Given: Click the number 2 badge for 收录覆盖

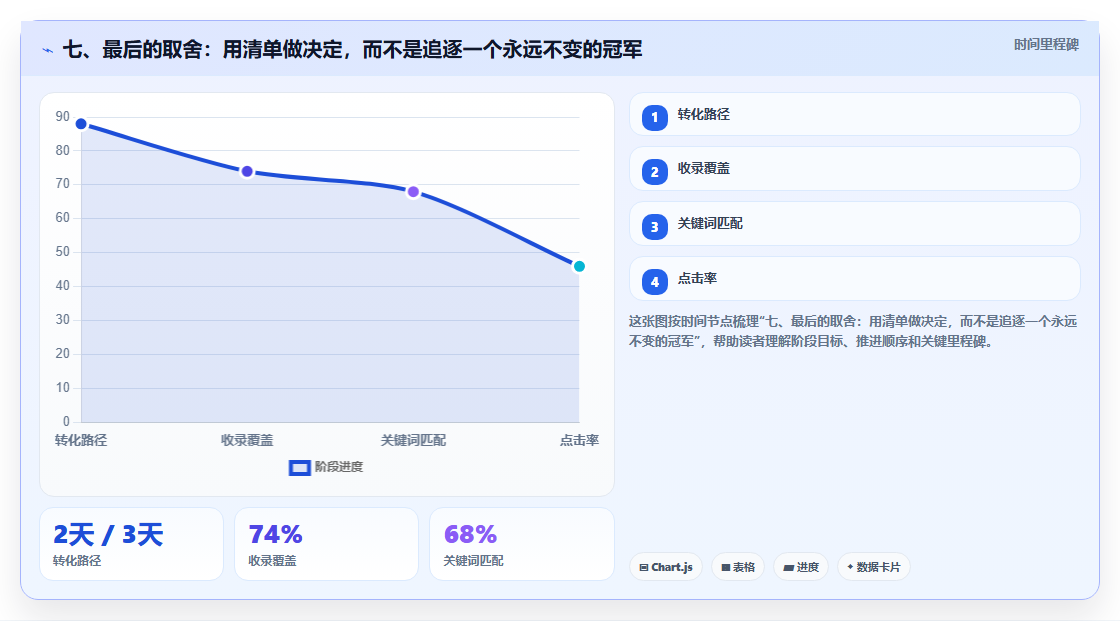Looking at the screenshot, I should click(654, 172).
